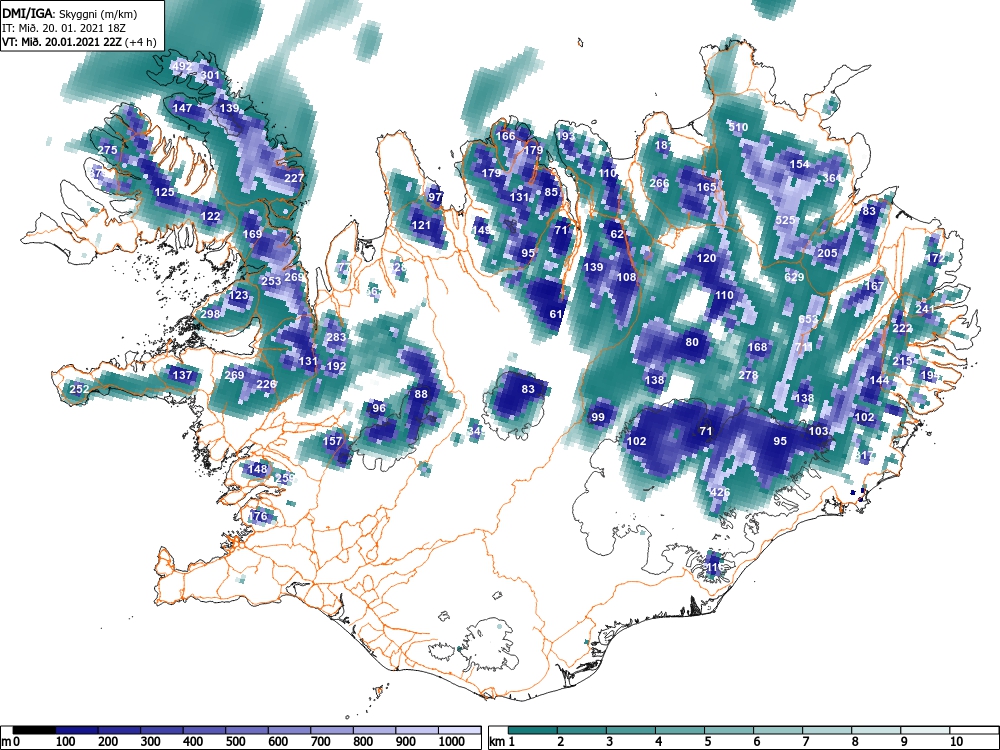Click the visibility value 97 on the map
Image resolution: width=1000 pixels, height=750 pixels.
435,197
